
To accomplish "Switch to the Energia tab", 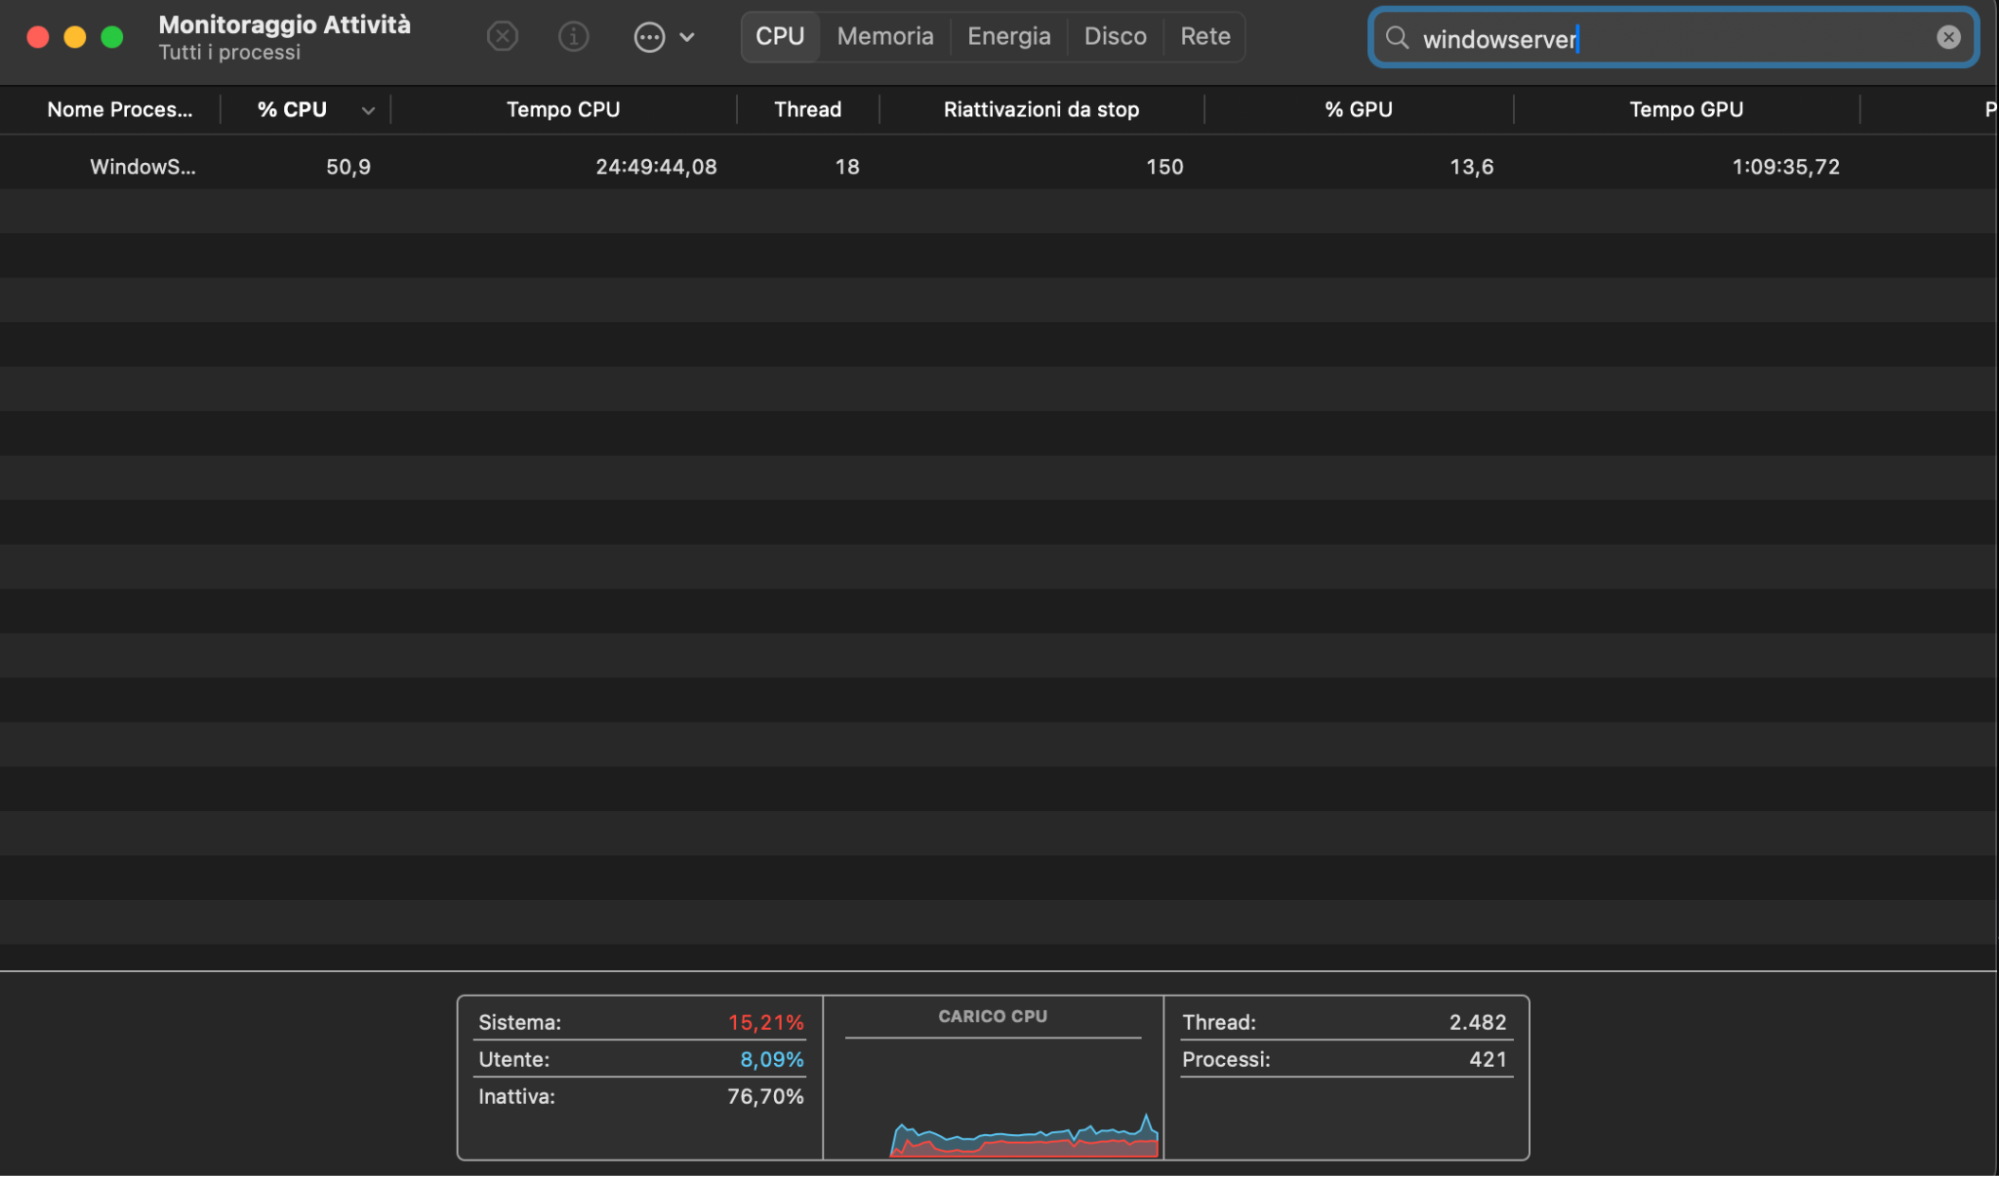I will [1008, 37].
